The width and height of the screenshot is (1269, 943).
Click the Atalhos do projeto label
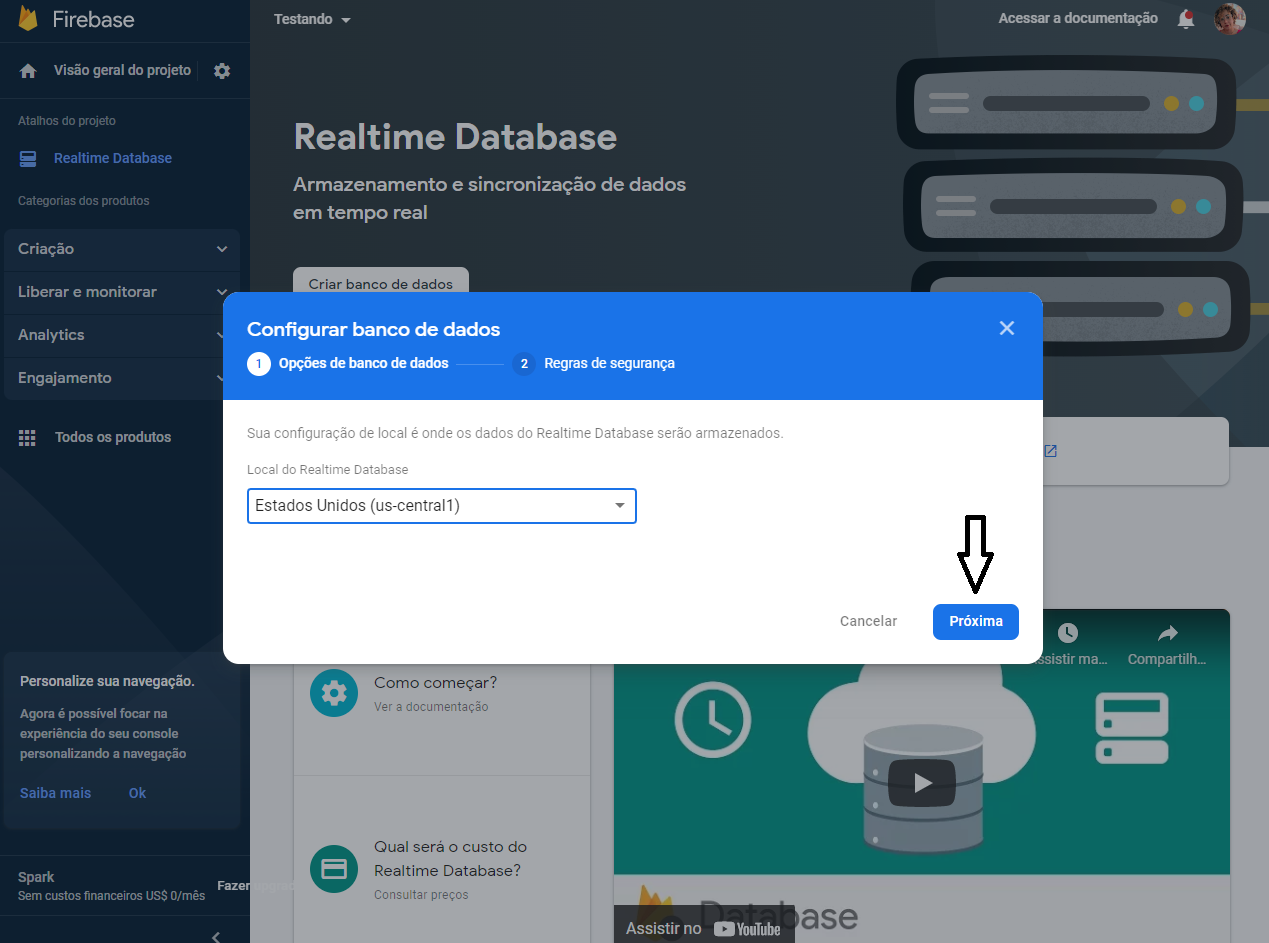pyautogui.click(x=67, y=121)
